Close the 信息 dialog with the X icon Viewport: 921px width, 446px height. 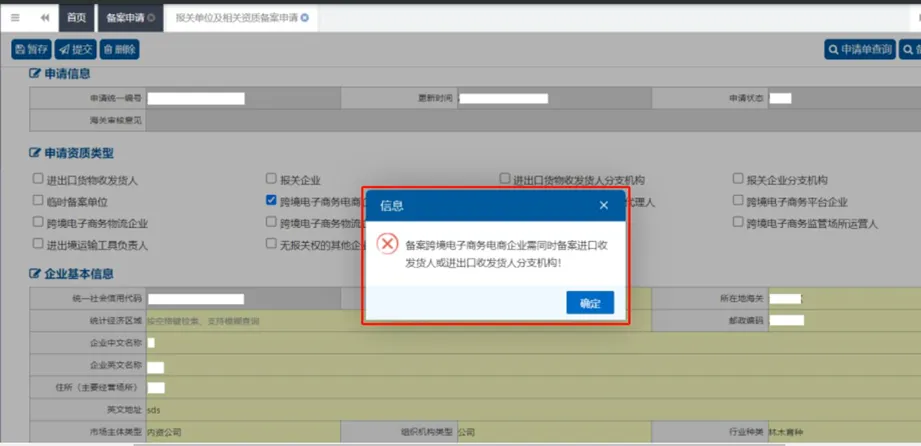pos(603,206)
